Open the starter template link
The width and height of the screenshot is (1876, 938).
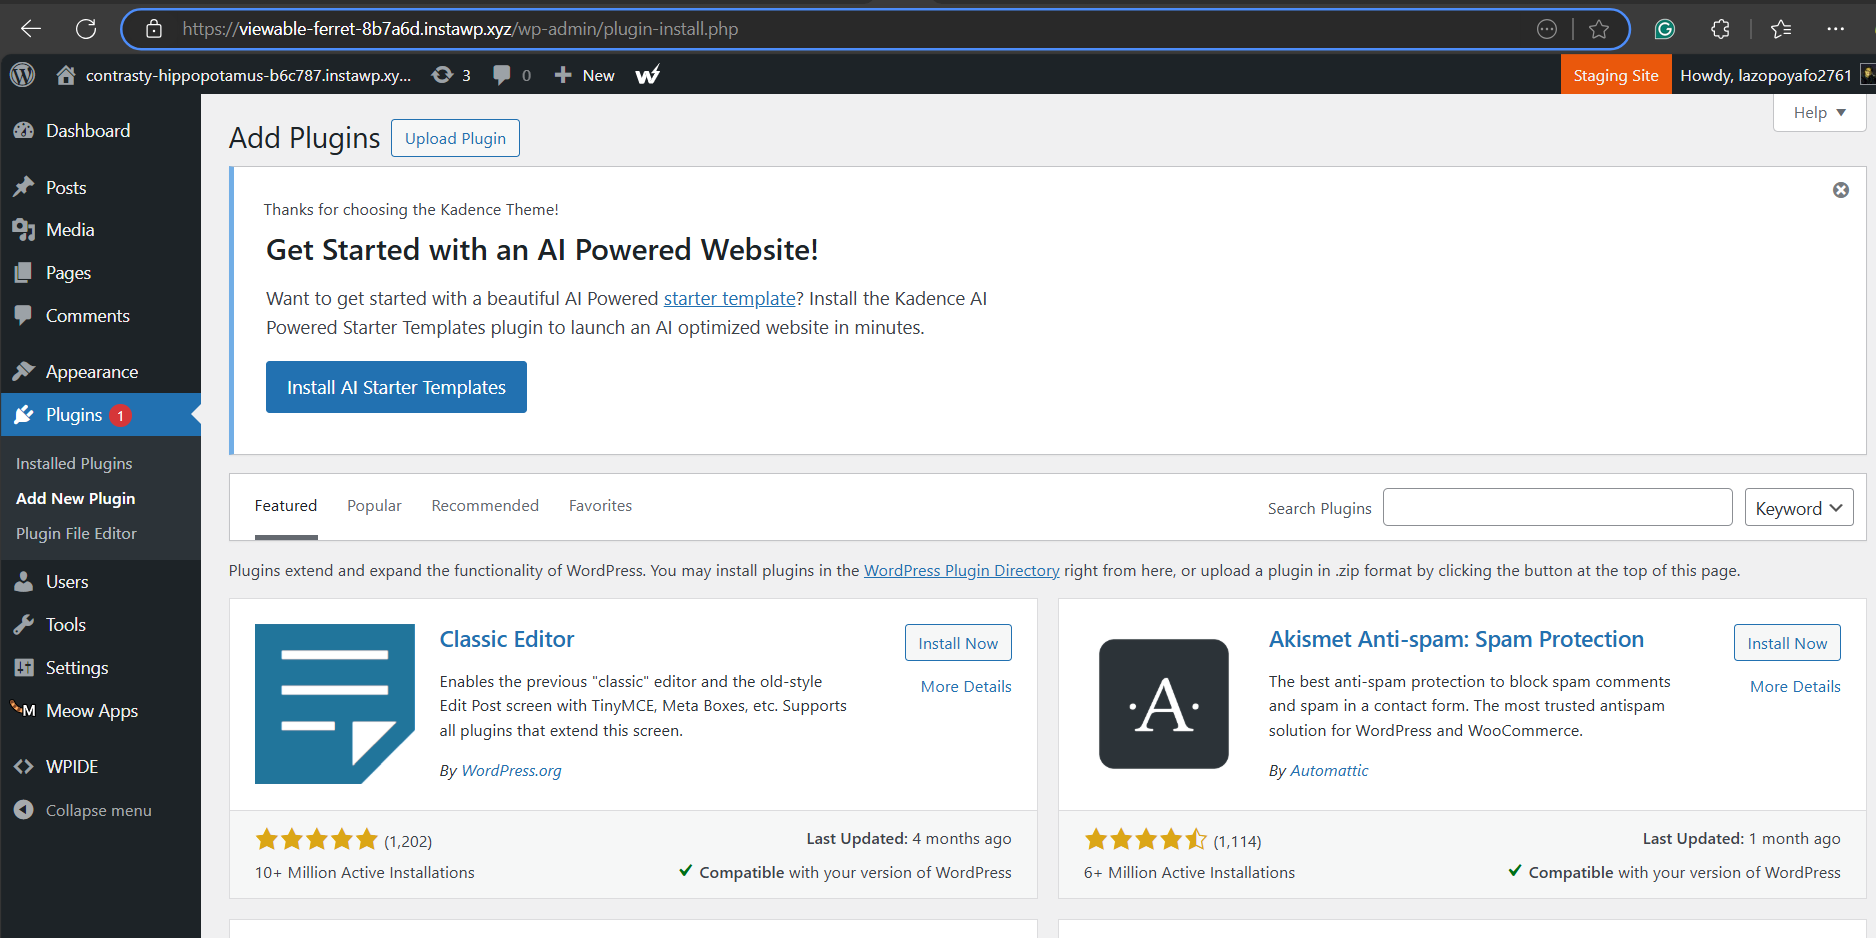(x=729, y=298)
